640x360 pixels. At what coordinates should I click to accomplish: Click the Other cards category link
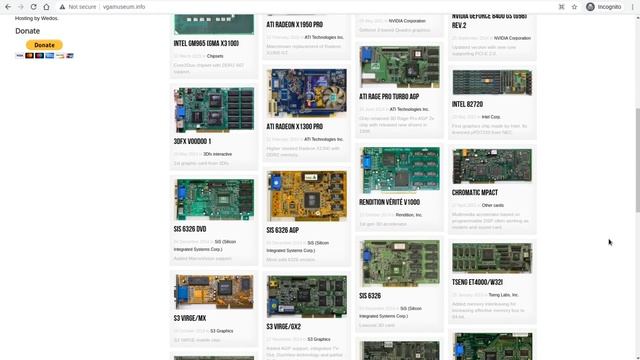pos(493,205)
